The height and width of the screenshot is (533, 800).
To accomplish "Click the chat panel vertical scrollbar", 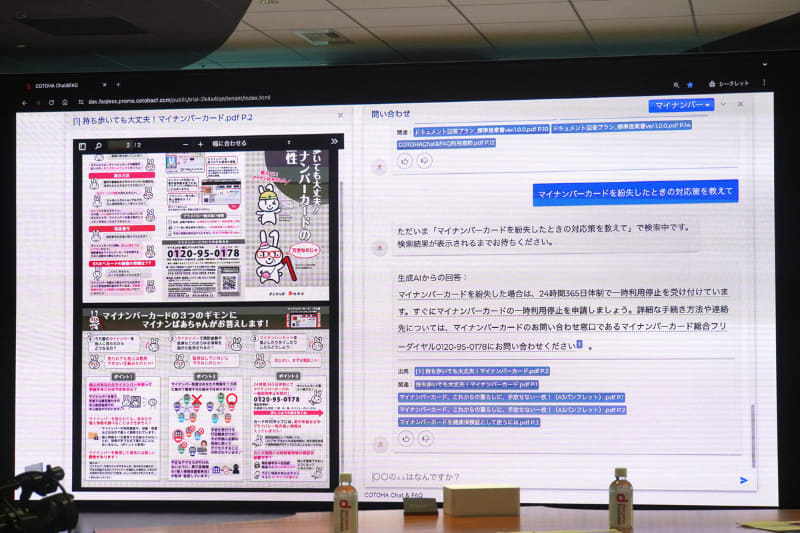I will pos(753,435).
